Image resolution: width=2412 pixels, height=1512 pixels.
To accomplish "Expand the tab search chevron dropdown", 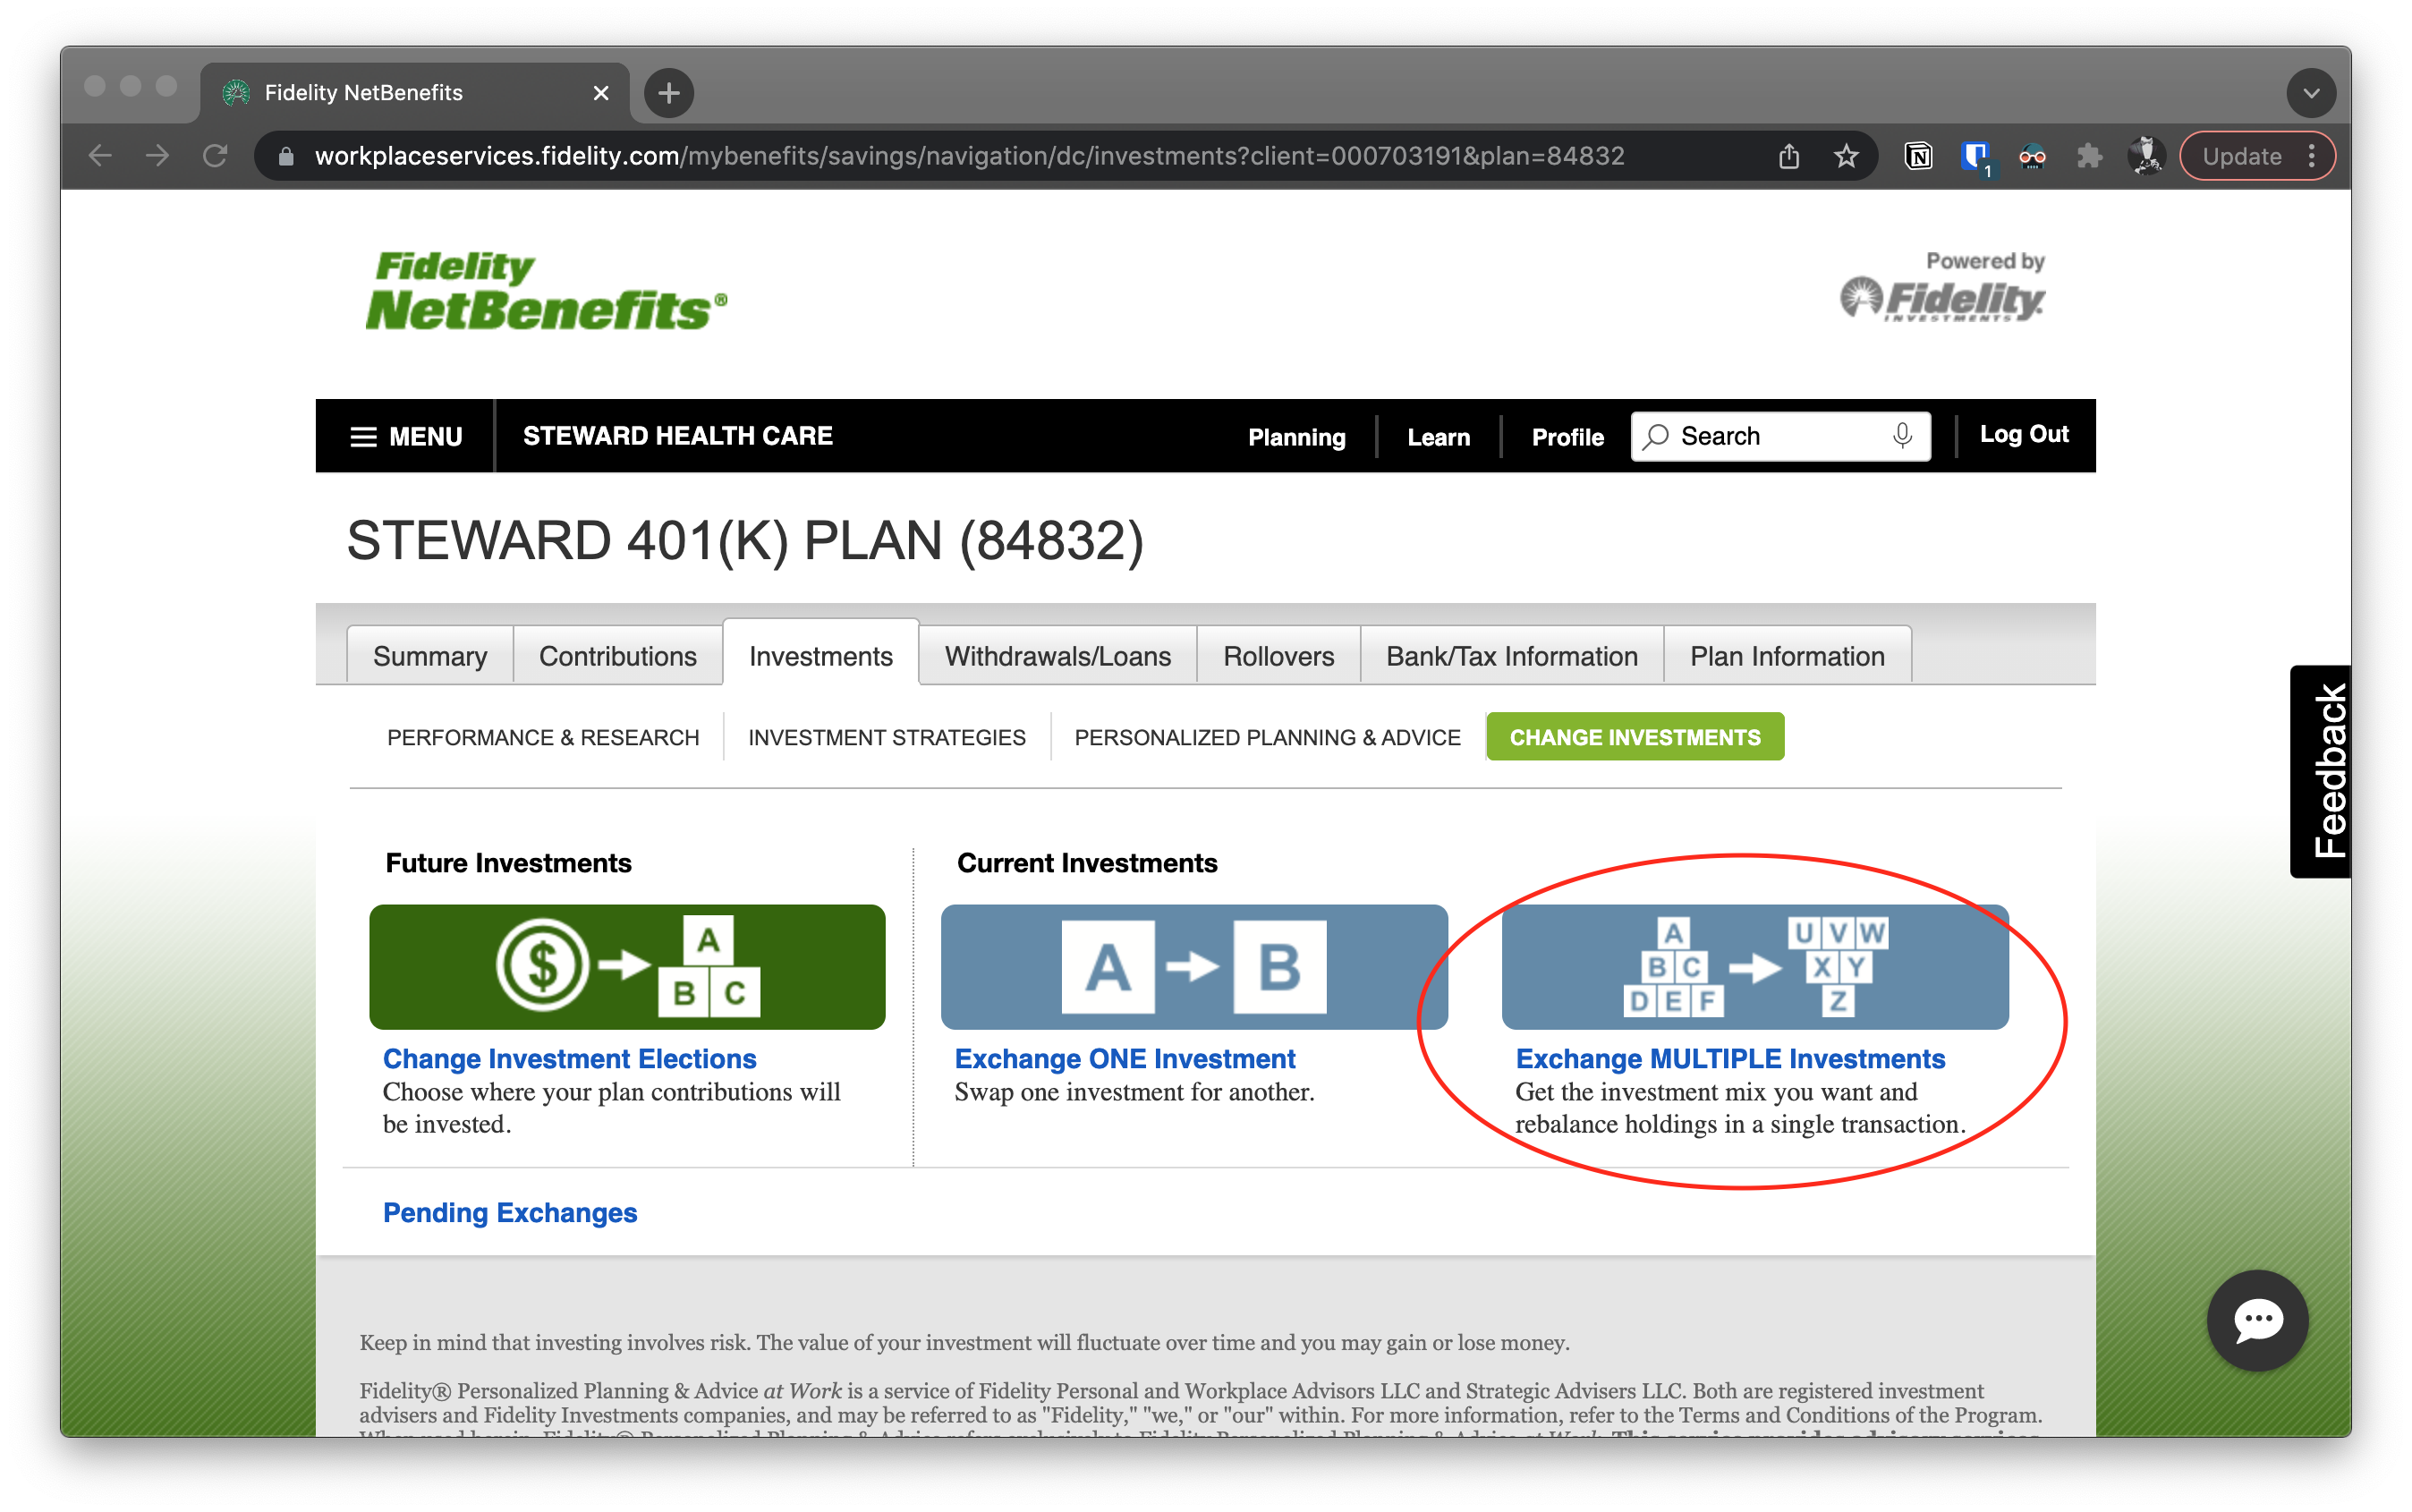I will coord(2310,93).
